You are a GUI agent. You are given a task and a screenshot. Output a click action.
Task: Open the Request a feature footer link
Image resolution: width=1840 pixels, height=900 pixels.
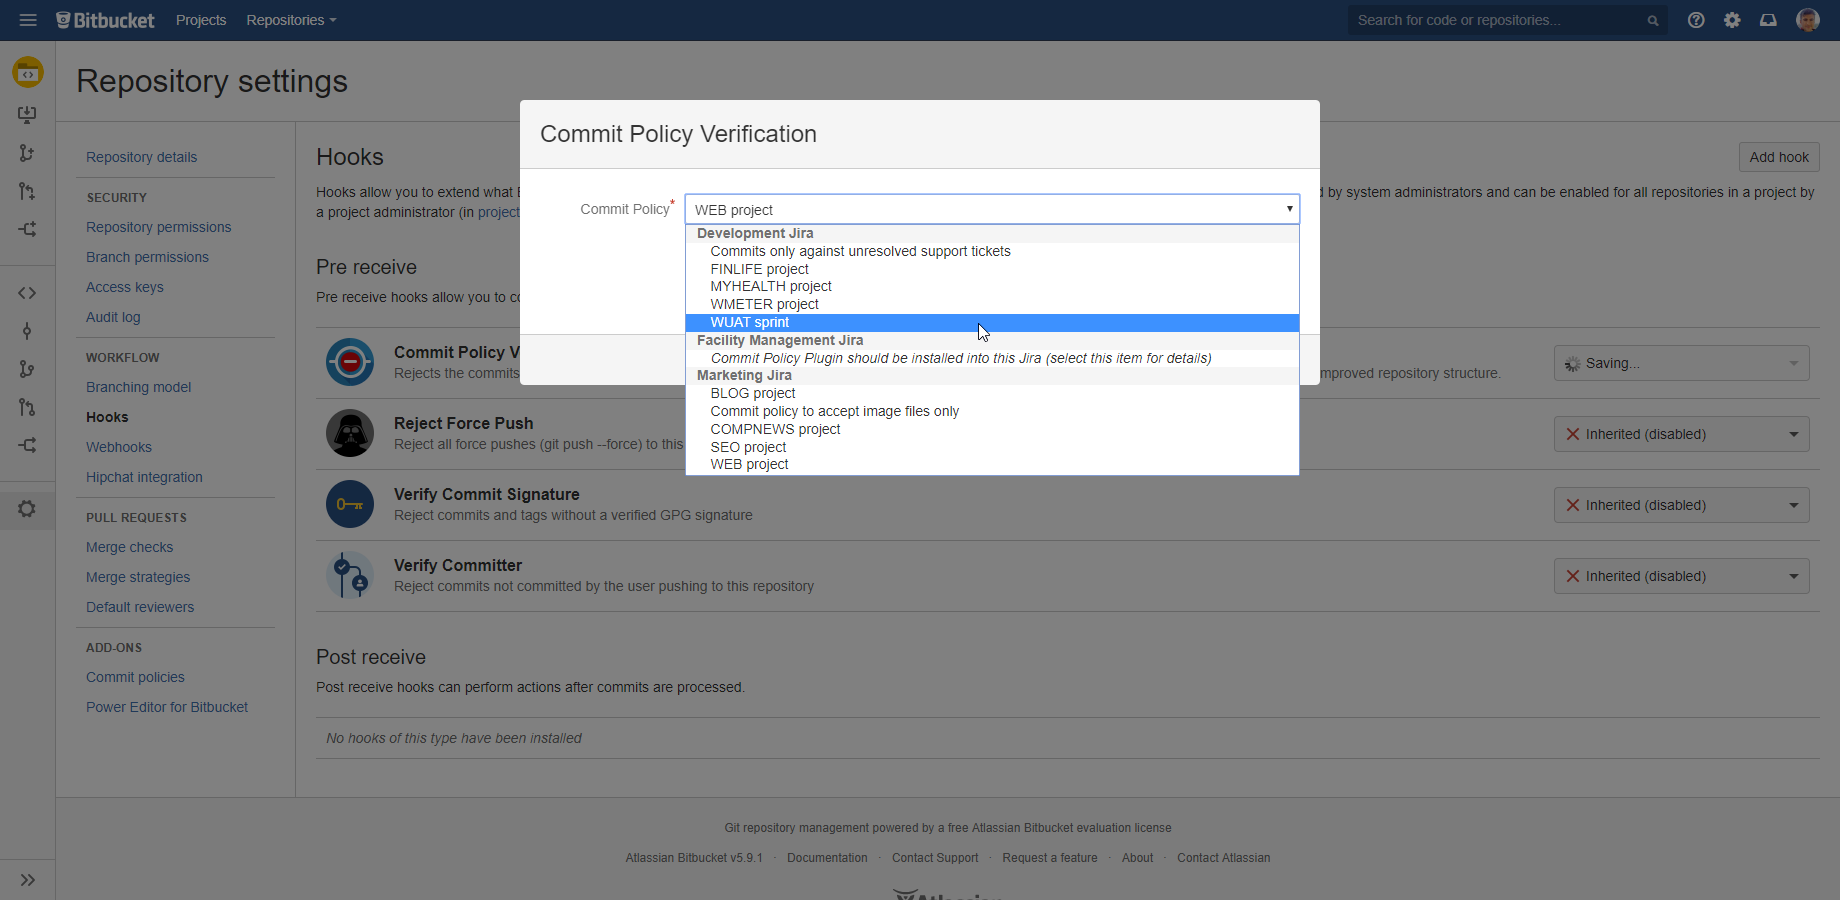(x=1050, y=858)
